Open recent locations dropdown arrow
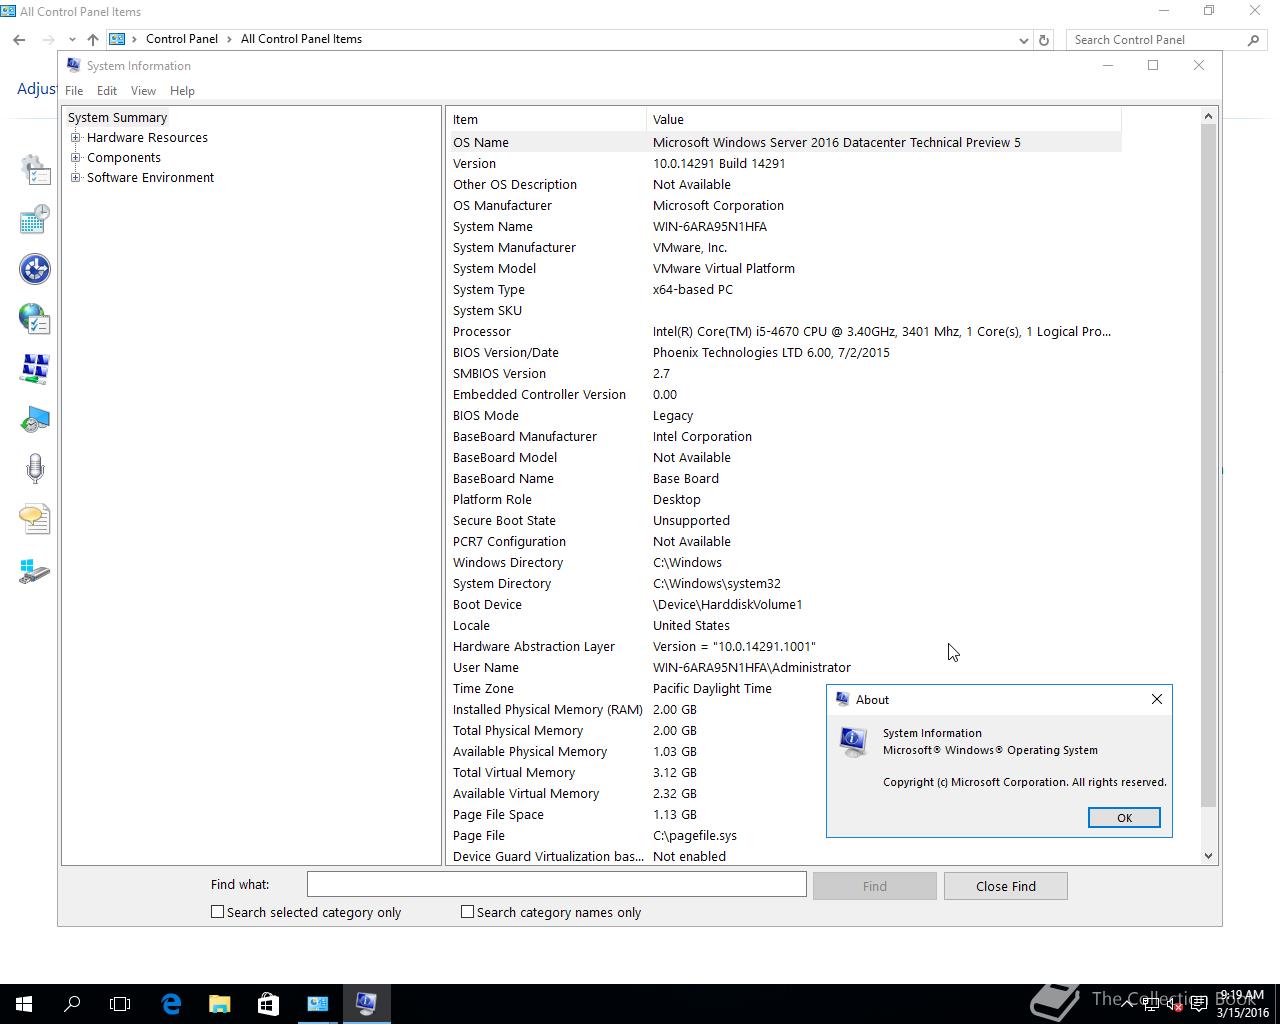The image size is (1280, 1024). (70, 40)
